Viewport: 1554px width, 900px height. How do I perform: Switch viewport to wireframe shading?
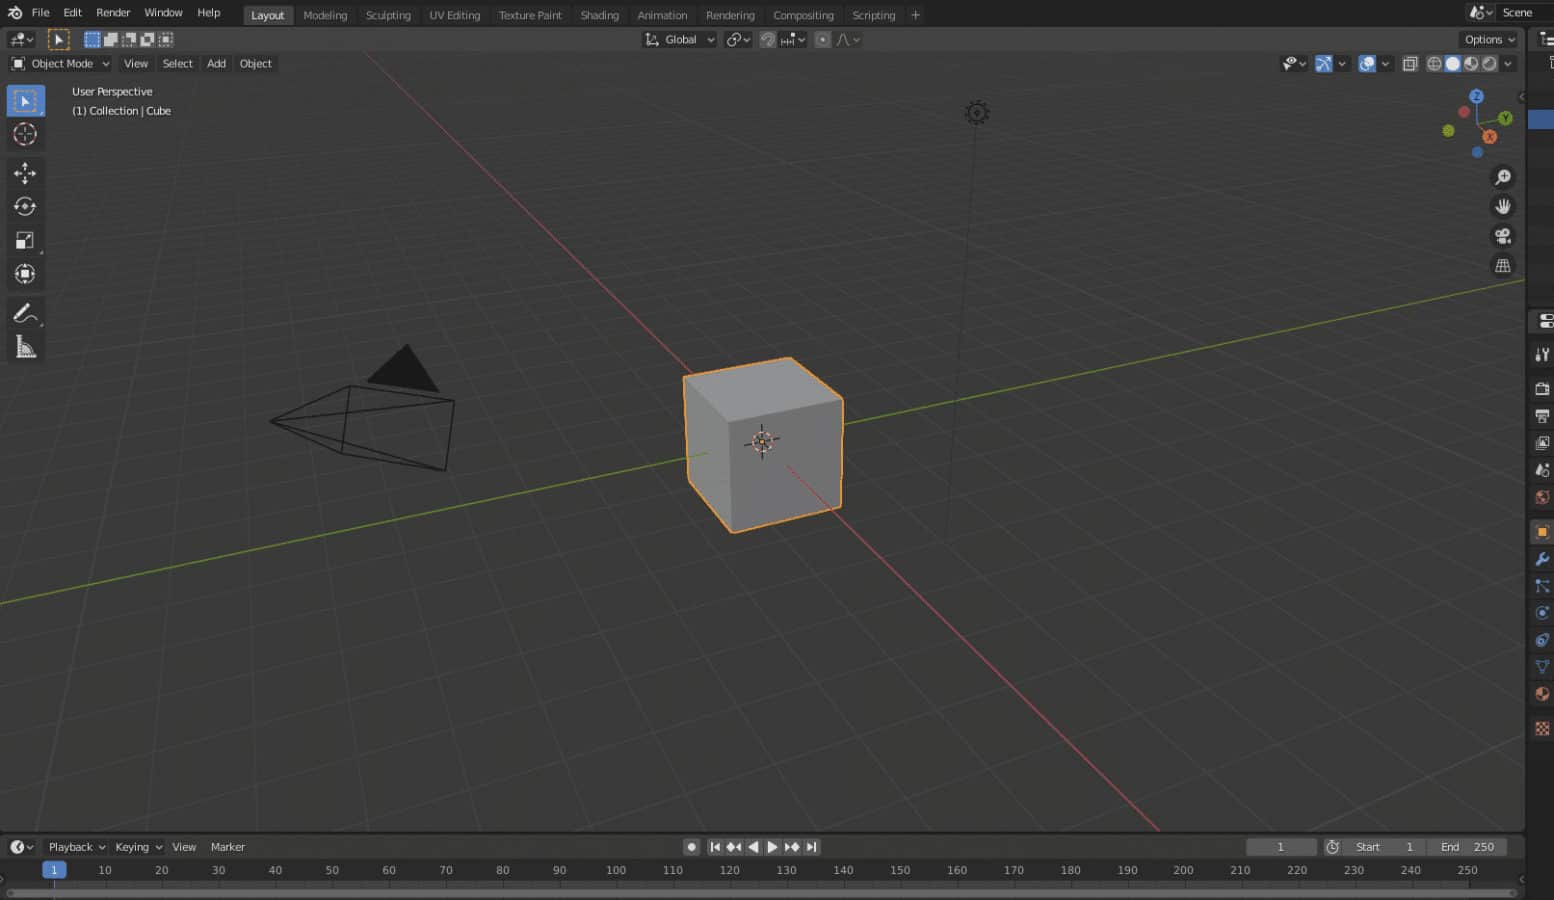tap(1433, 63)
